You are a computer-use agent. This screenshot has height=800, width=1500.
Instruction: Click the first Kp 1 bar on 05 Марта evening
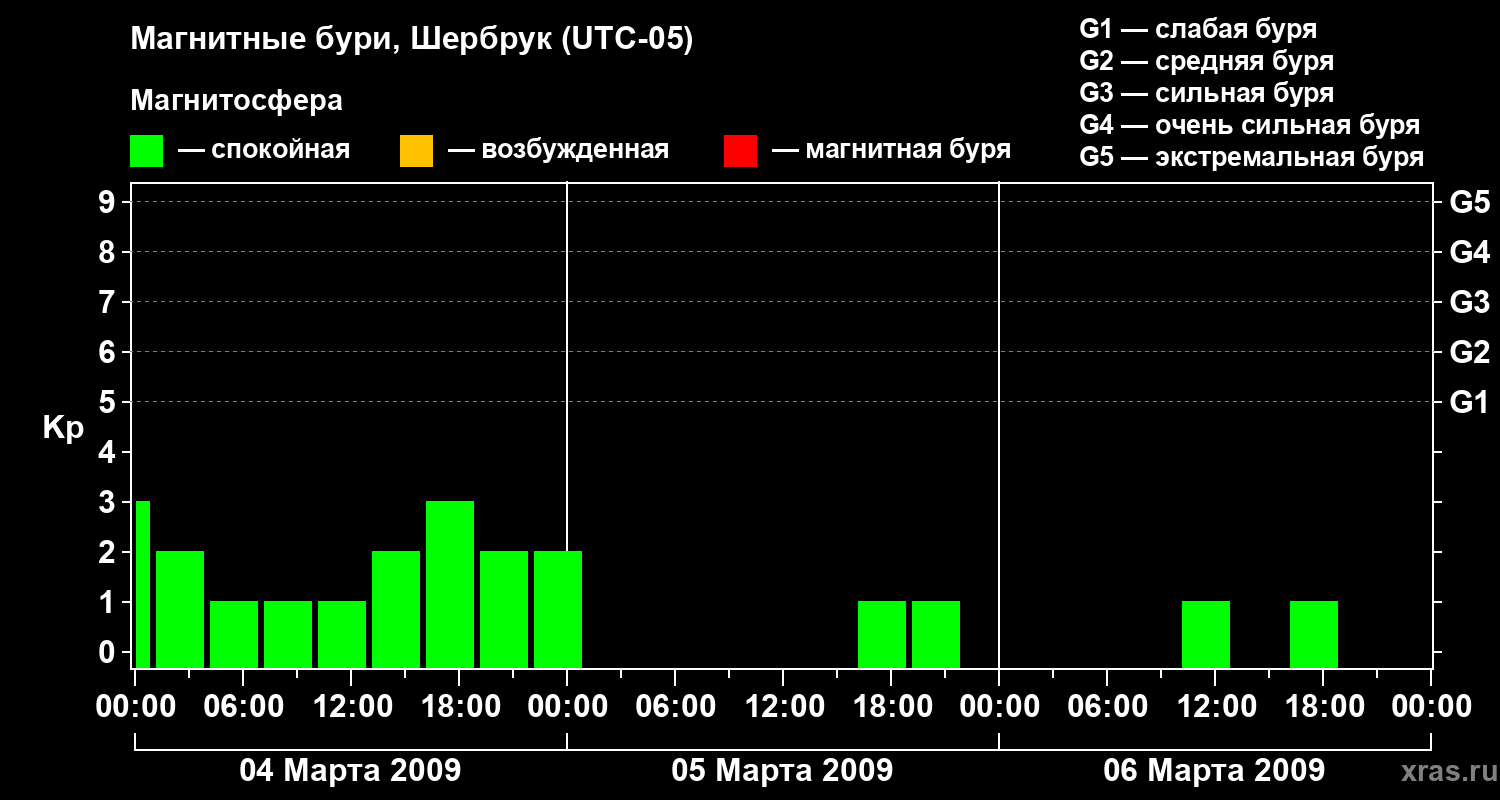882,634
